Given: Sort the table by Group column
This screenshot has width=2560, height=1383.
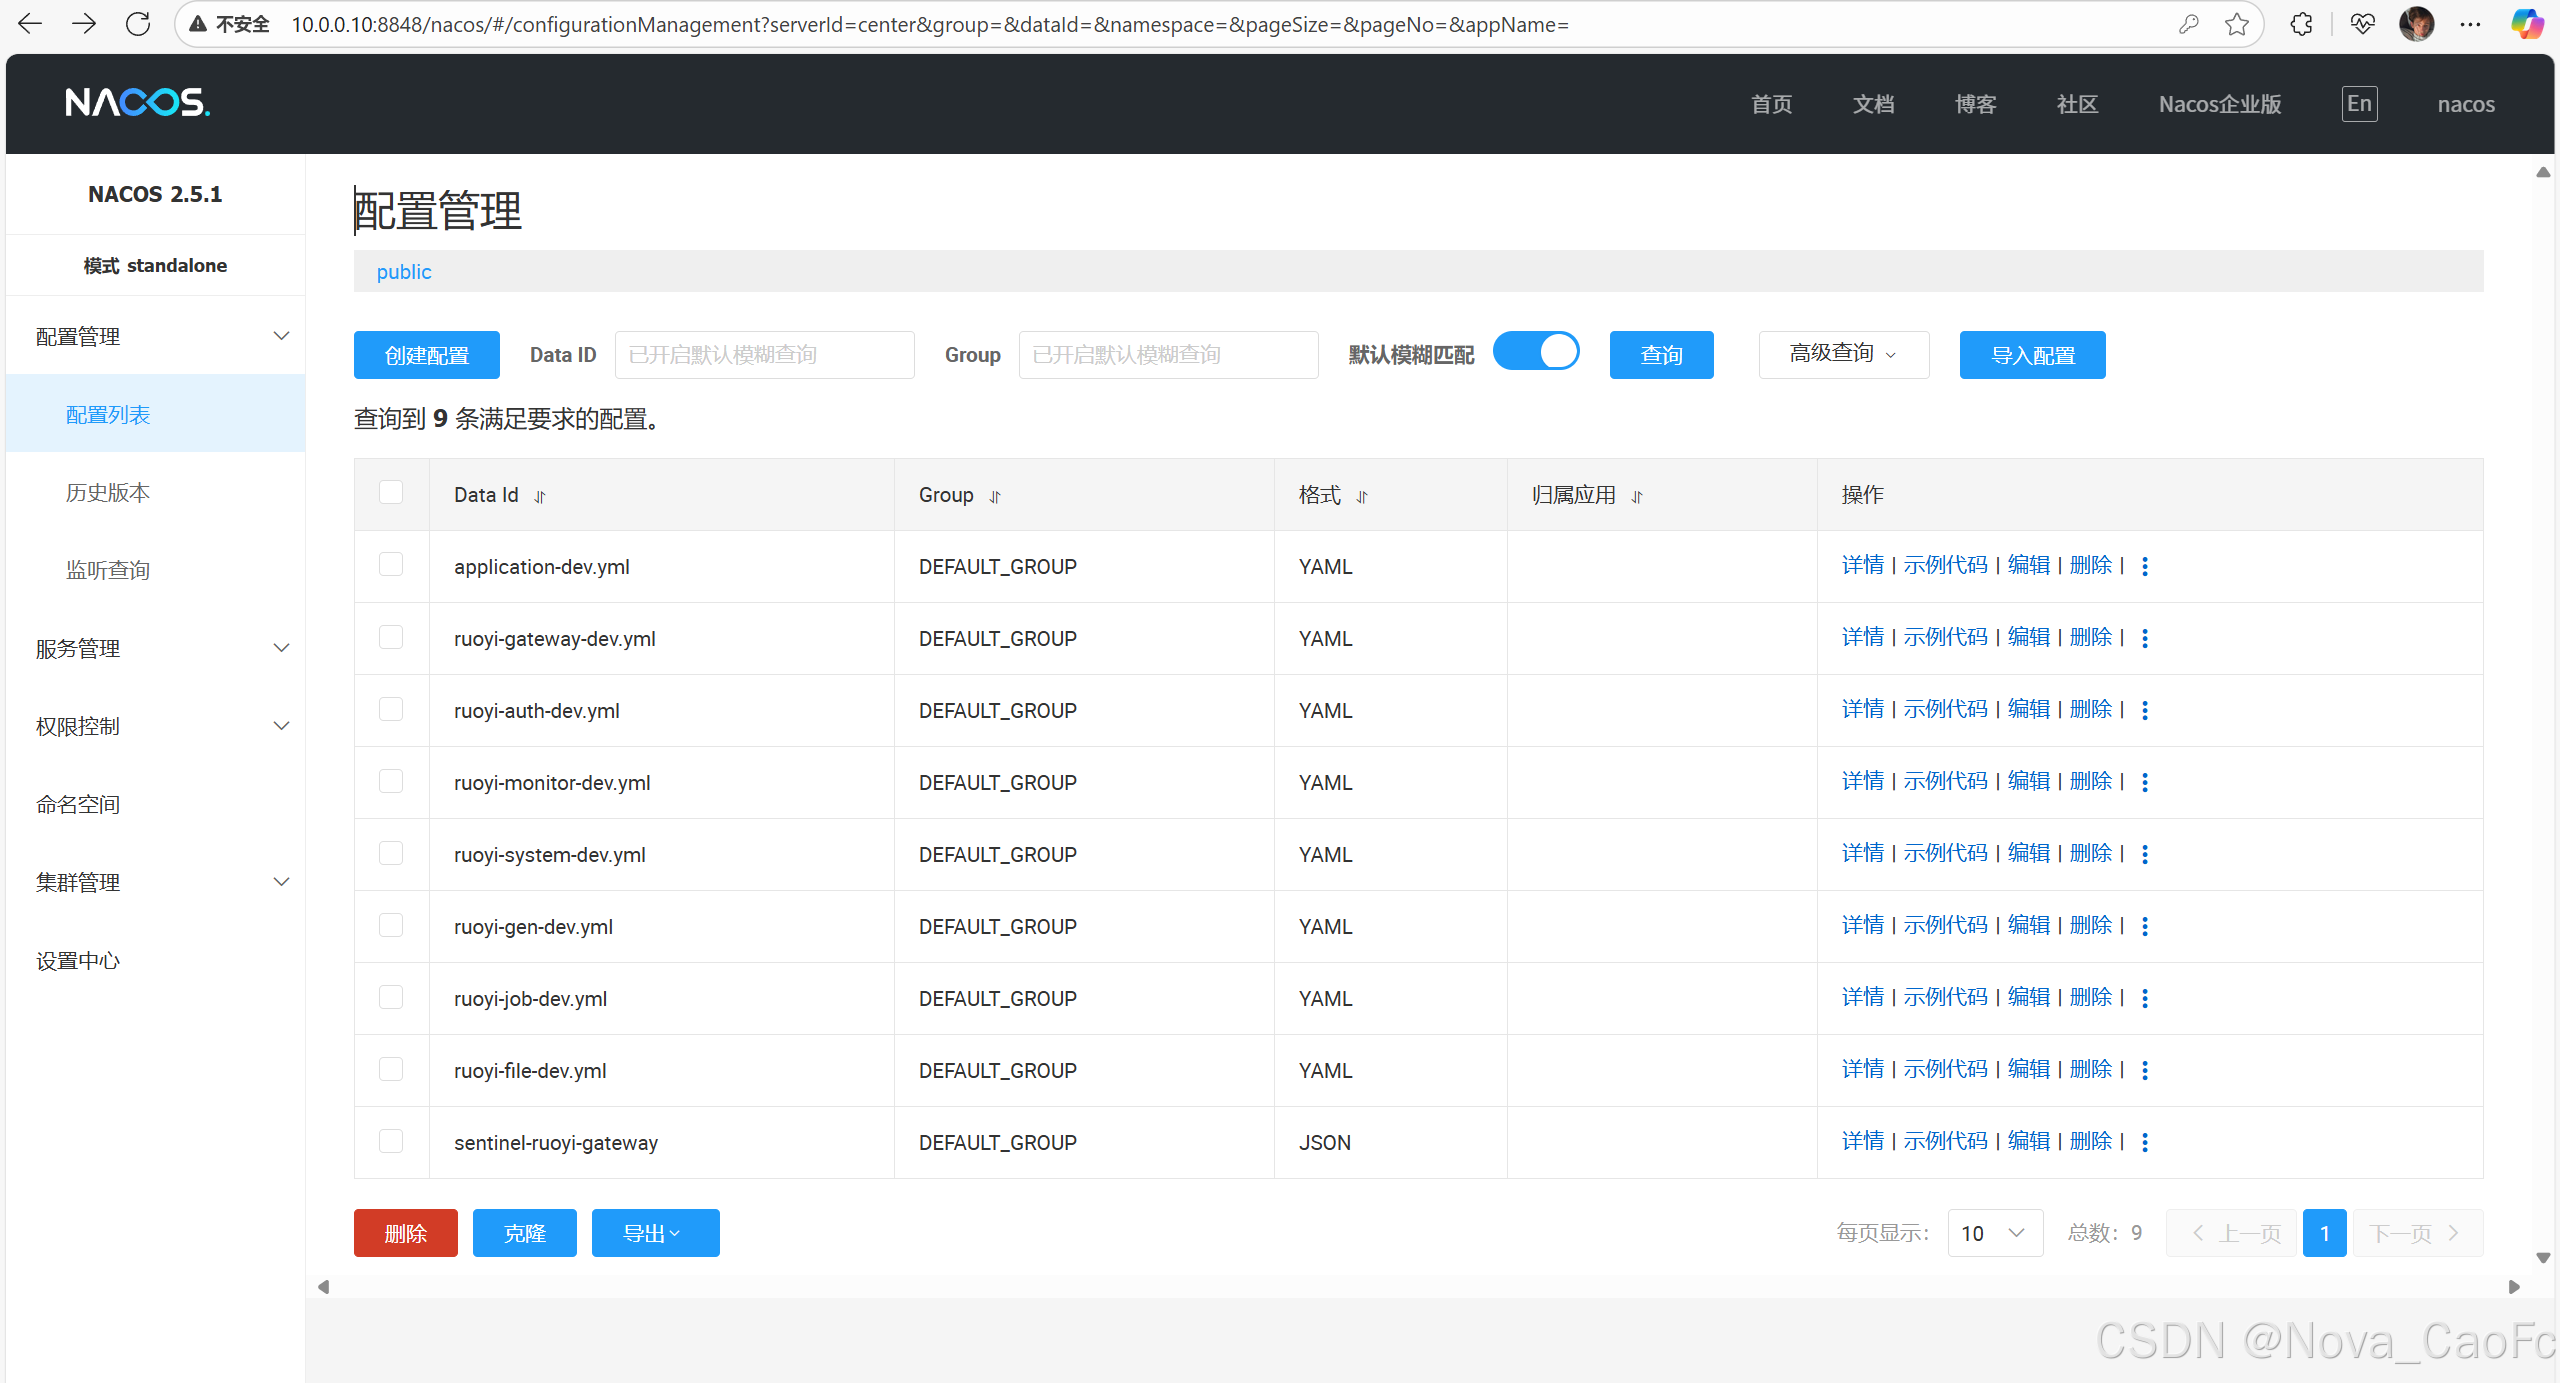Looking at the screenshot, I should (995, 496).
